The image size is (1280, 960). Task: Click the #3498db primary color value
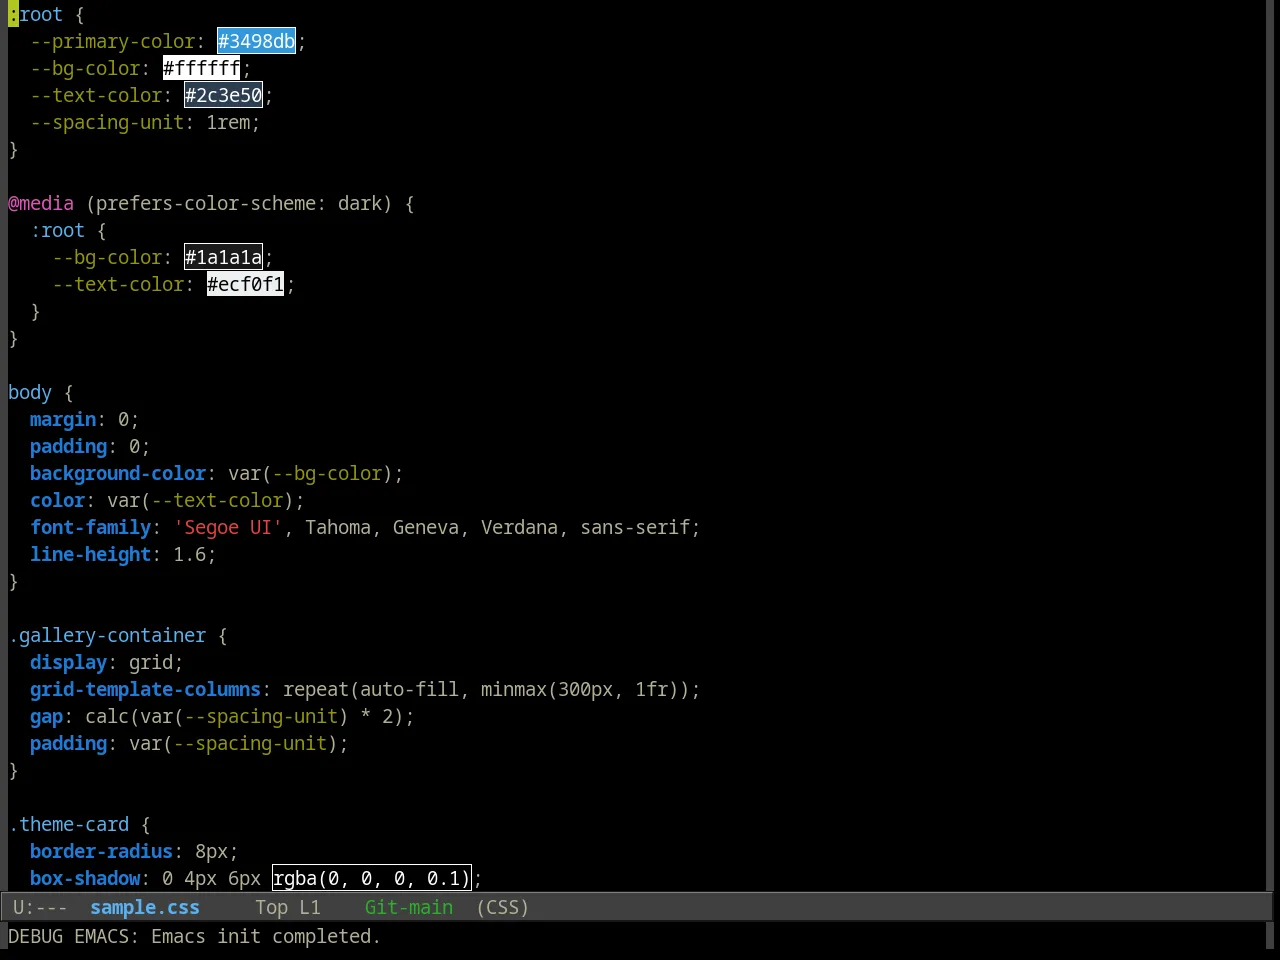[256, 41]
